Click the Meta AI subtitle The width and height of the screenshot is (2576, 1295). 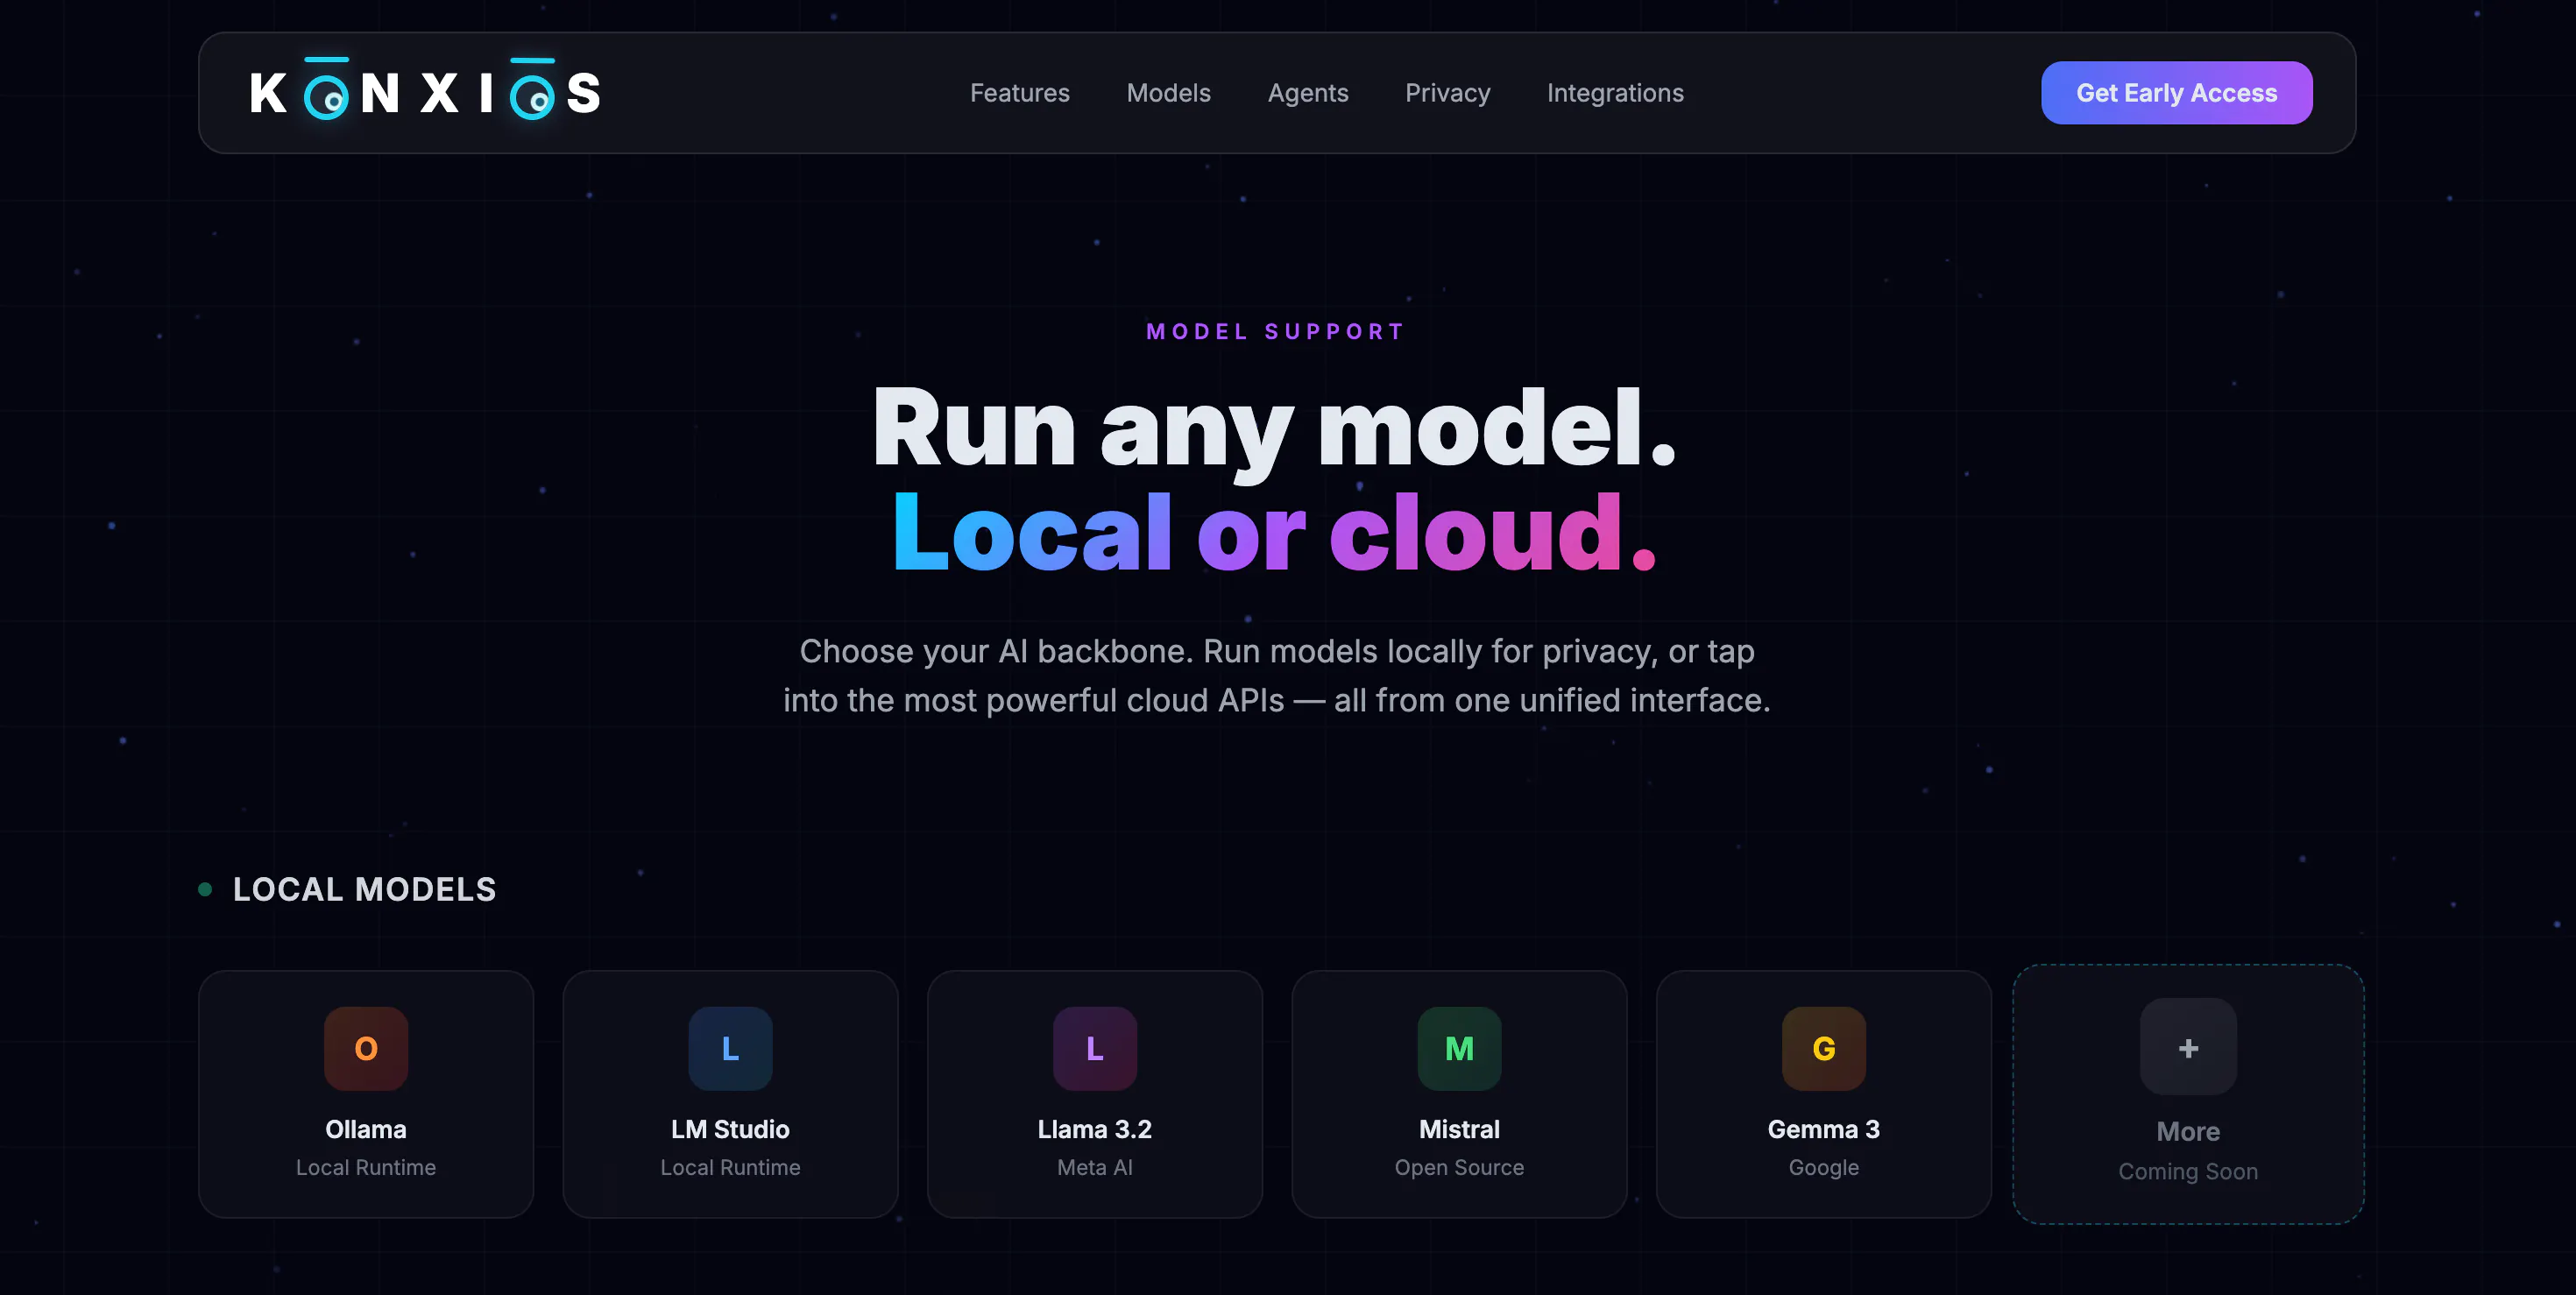(1095, 1167)
